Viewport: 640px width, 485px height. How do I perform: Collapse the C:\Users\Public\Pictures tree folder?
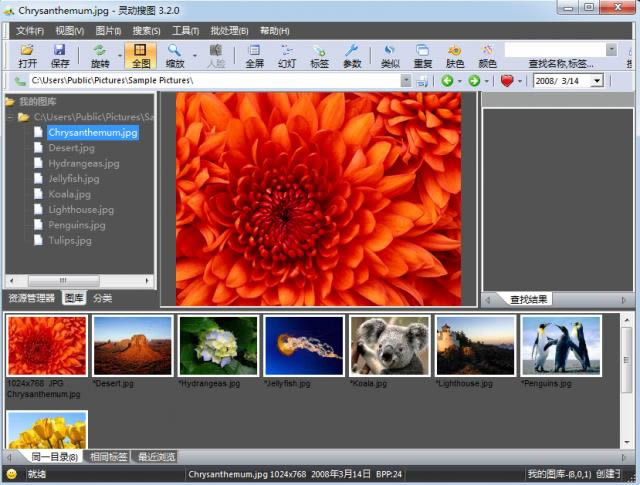pos(10,117)
